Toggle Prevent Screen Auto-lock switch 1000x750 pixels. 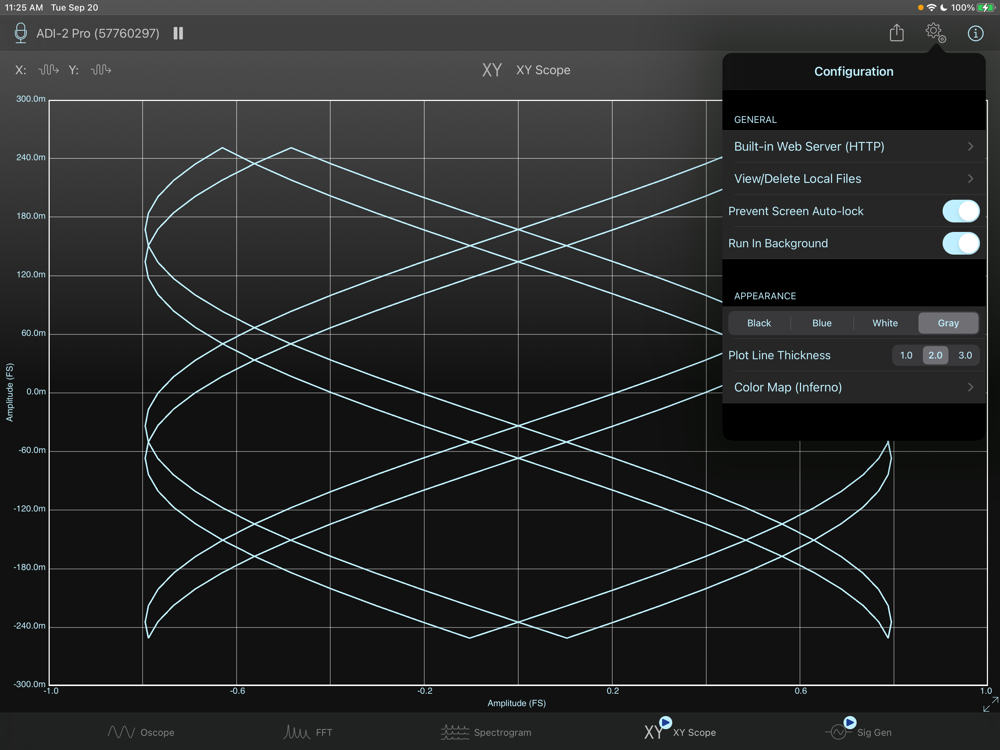coord(960,211)
